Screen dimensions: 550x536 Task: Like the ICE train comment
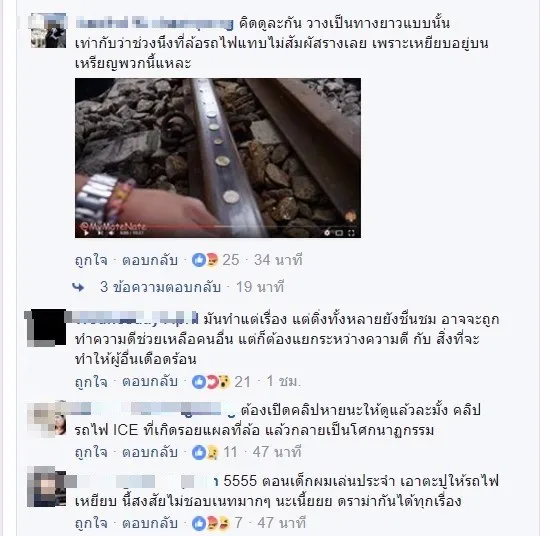pos(91,453)
